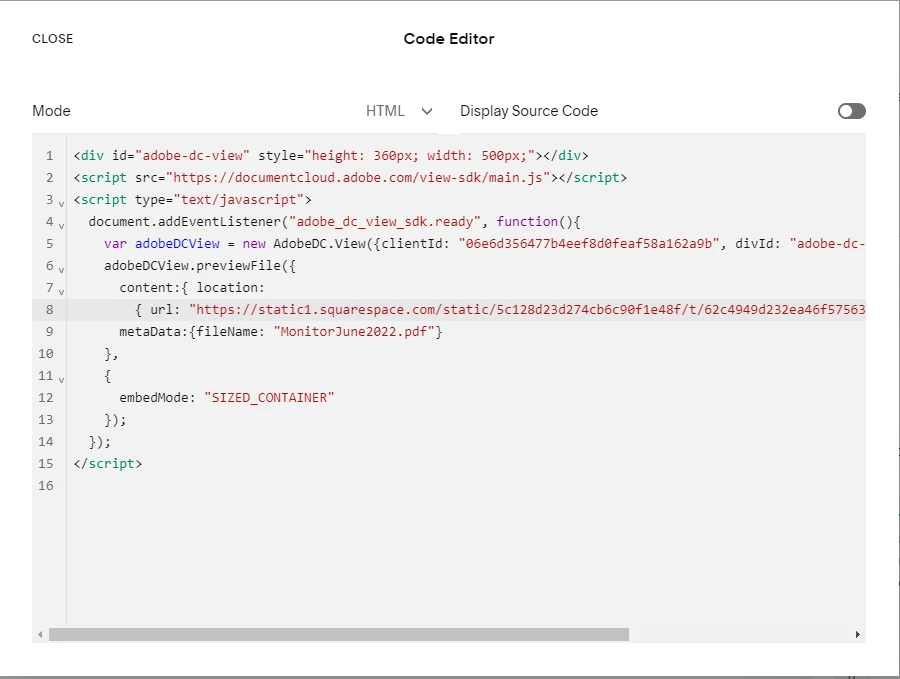900x679 pixels.
Task: Collapse the fold arrow on line 7
Action: [61, 292]
